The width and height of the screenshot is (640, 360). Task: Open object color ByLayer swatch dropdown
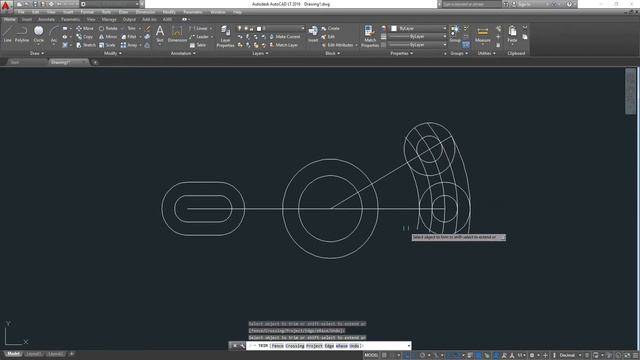[x=417, y=28]
